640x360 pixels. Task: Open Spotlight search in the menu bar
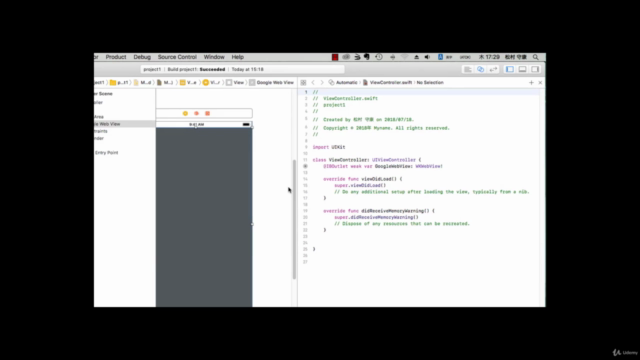point(536,57)
